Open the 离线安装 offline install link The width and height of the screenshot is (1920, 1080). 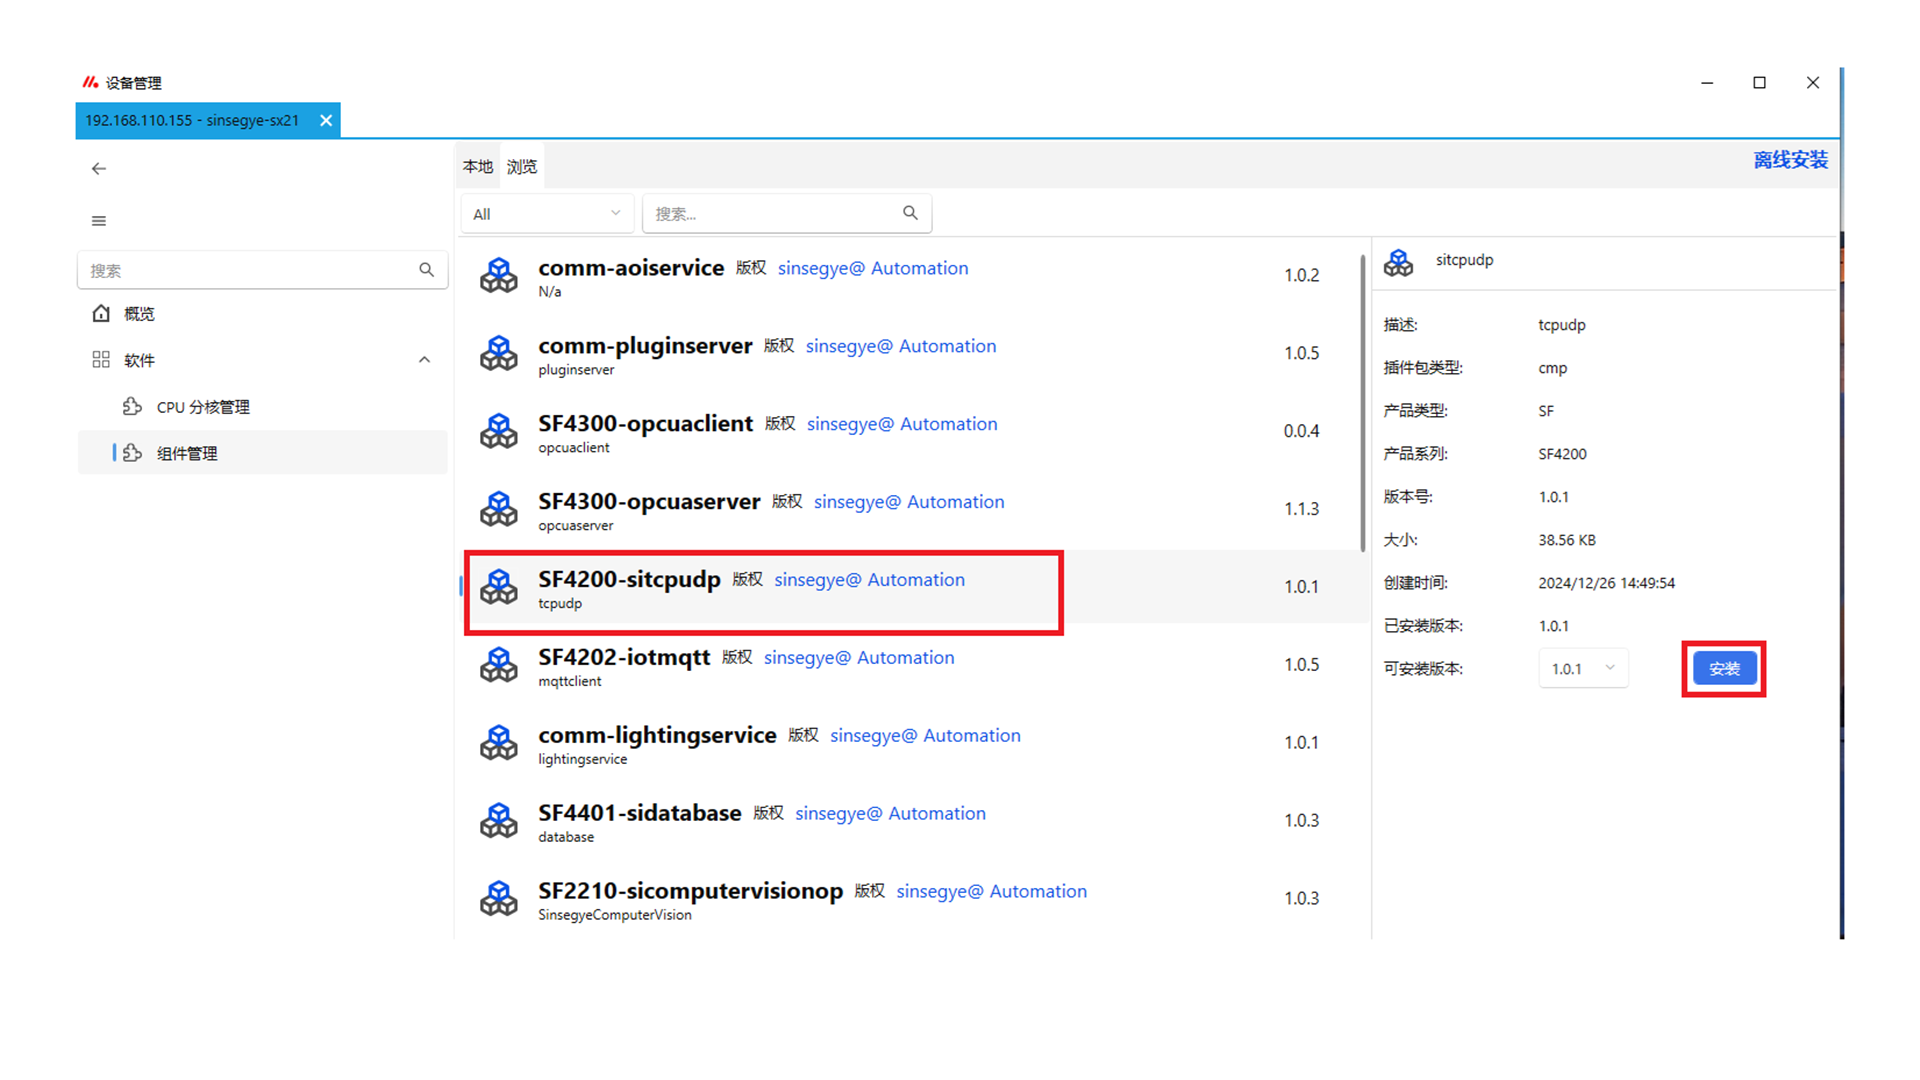pyautogui.click(x=1789, y=160)
